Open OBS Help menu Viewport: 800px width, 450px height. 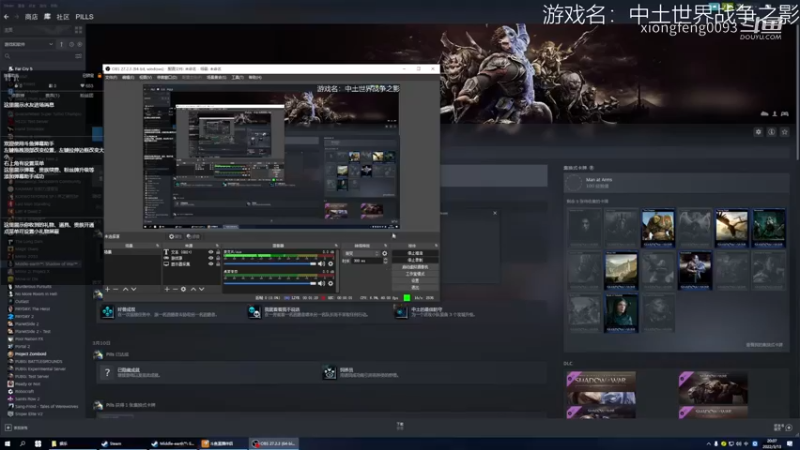click(x=255, y=78)
